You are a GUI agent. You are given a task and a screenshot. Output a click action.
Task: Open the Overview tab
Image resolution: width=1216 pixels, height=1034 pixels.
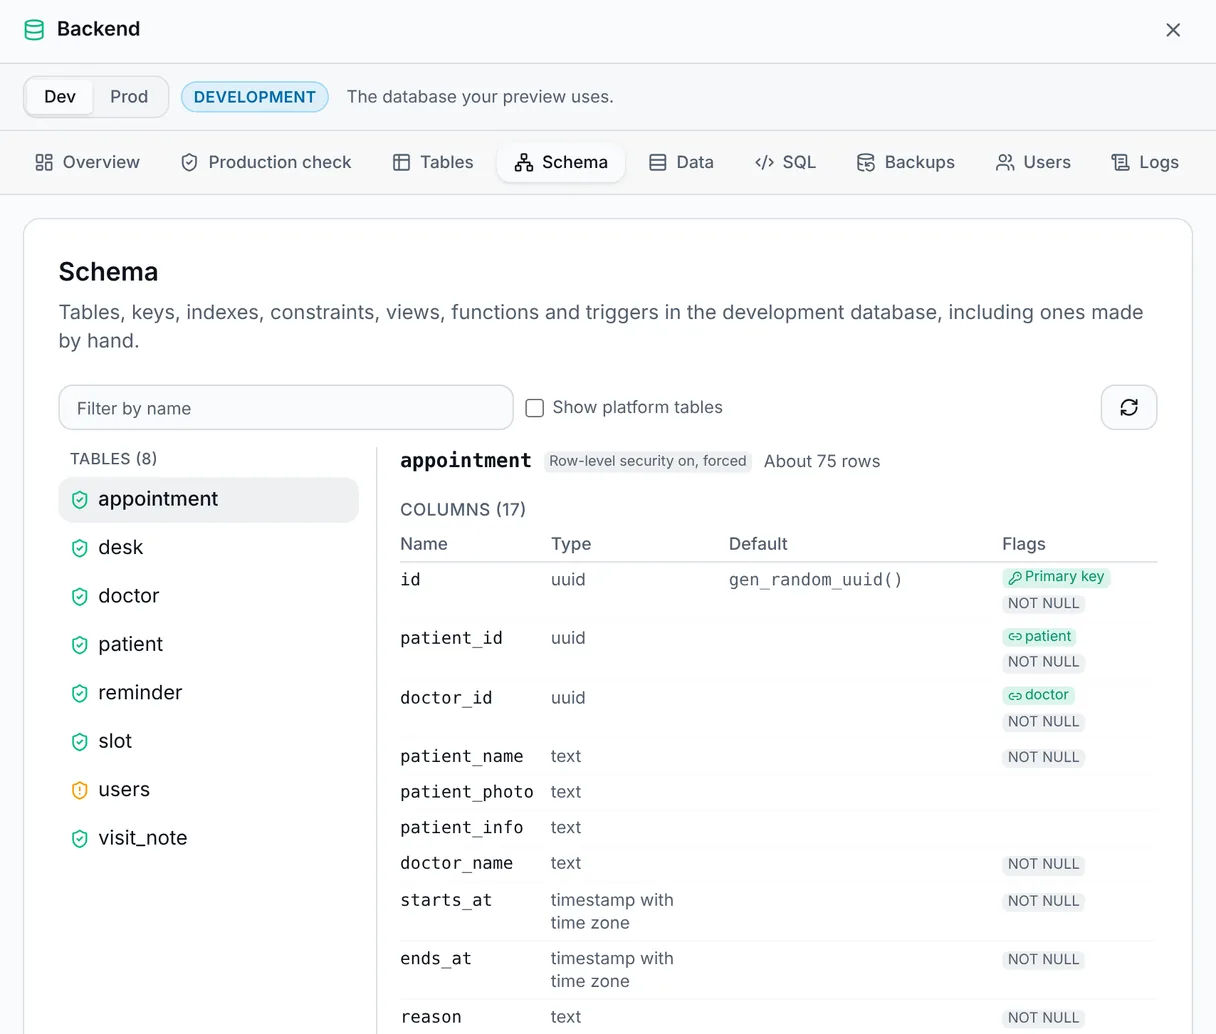[87, 162]
